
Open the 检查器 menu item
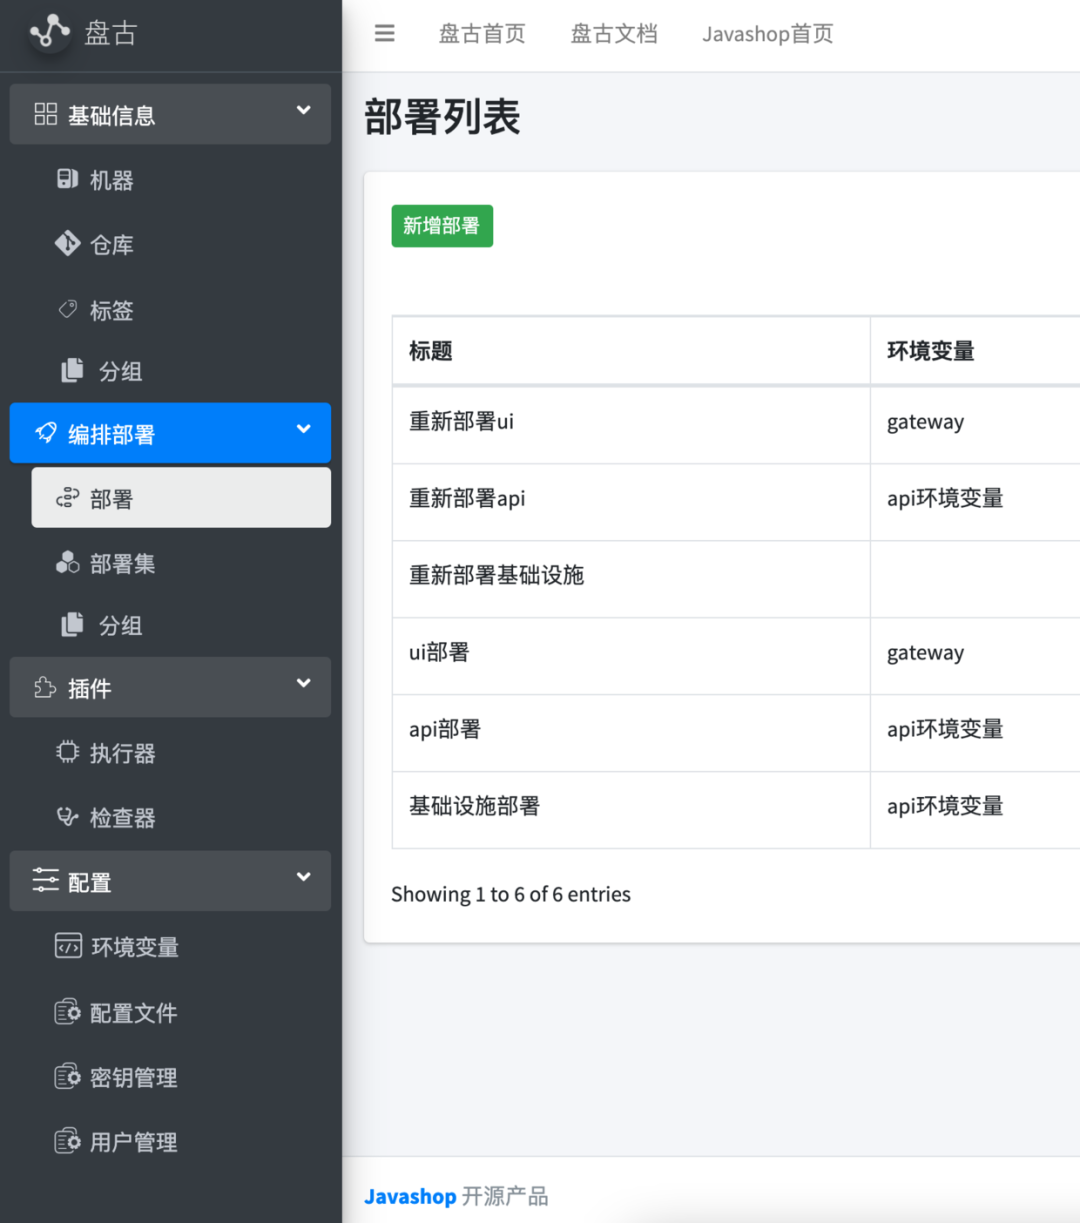[181, 817]
